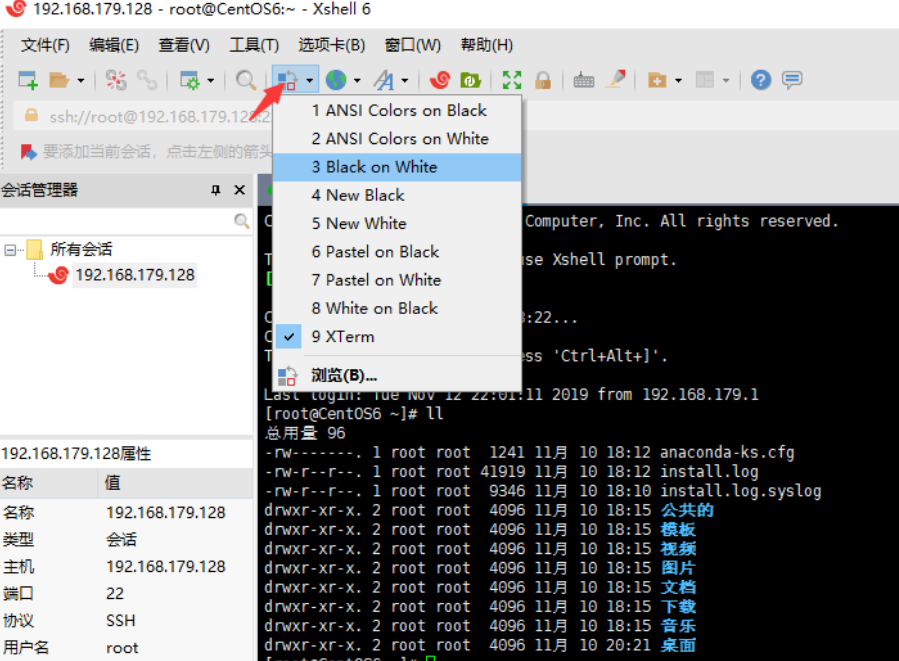899x661 pixels.
Task: Select 8 White on Black scheme
Action: (x=397, y=308)
